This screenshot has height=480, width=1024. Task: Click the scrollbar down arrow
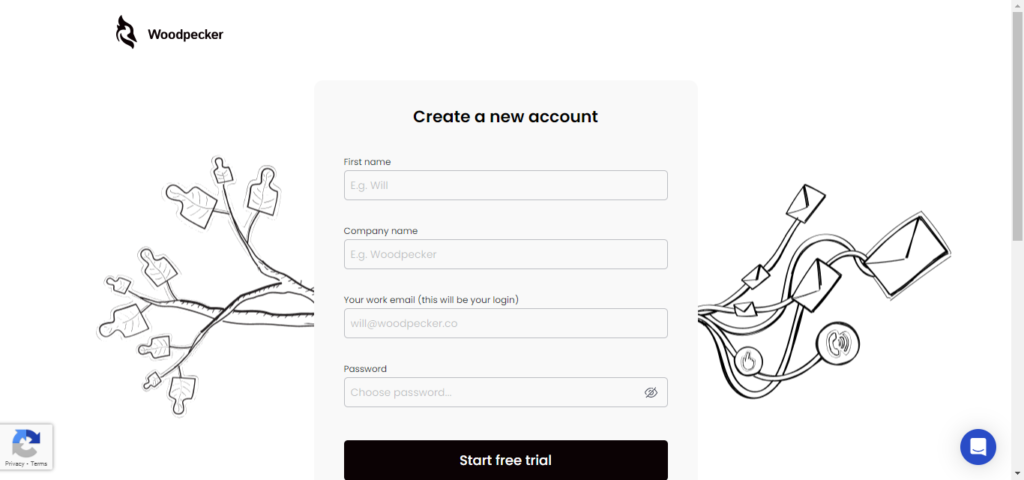pos(1017,475)
